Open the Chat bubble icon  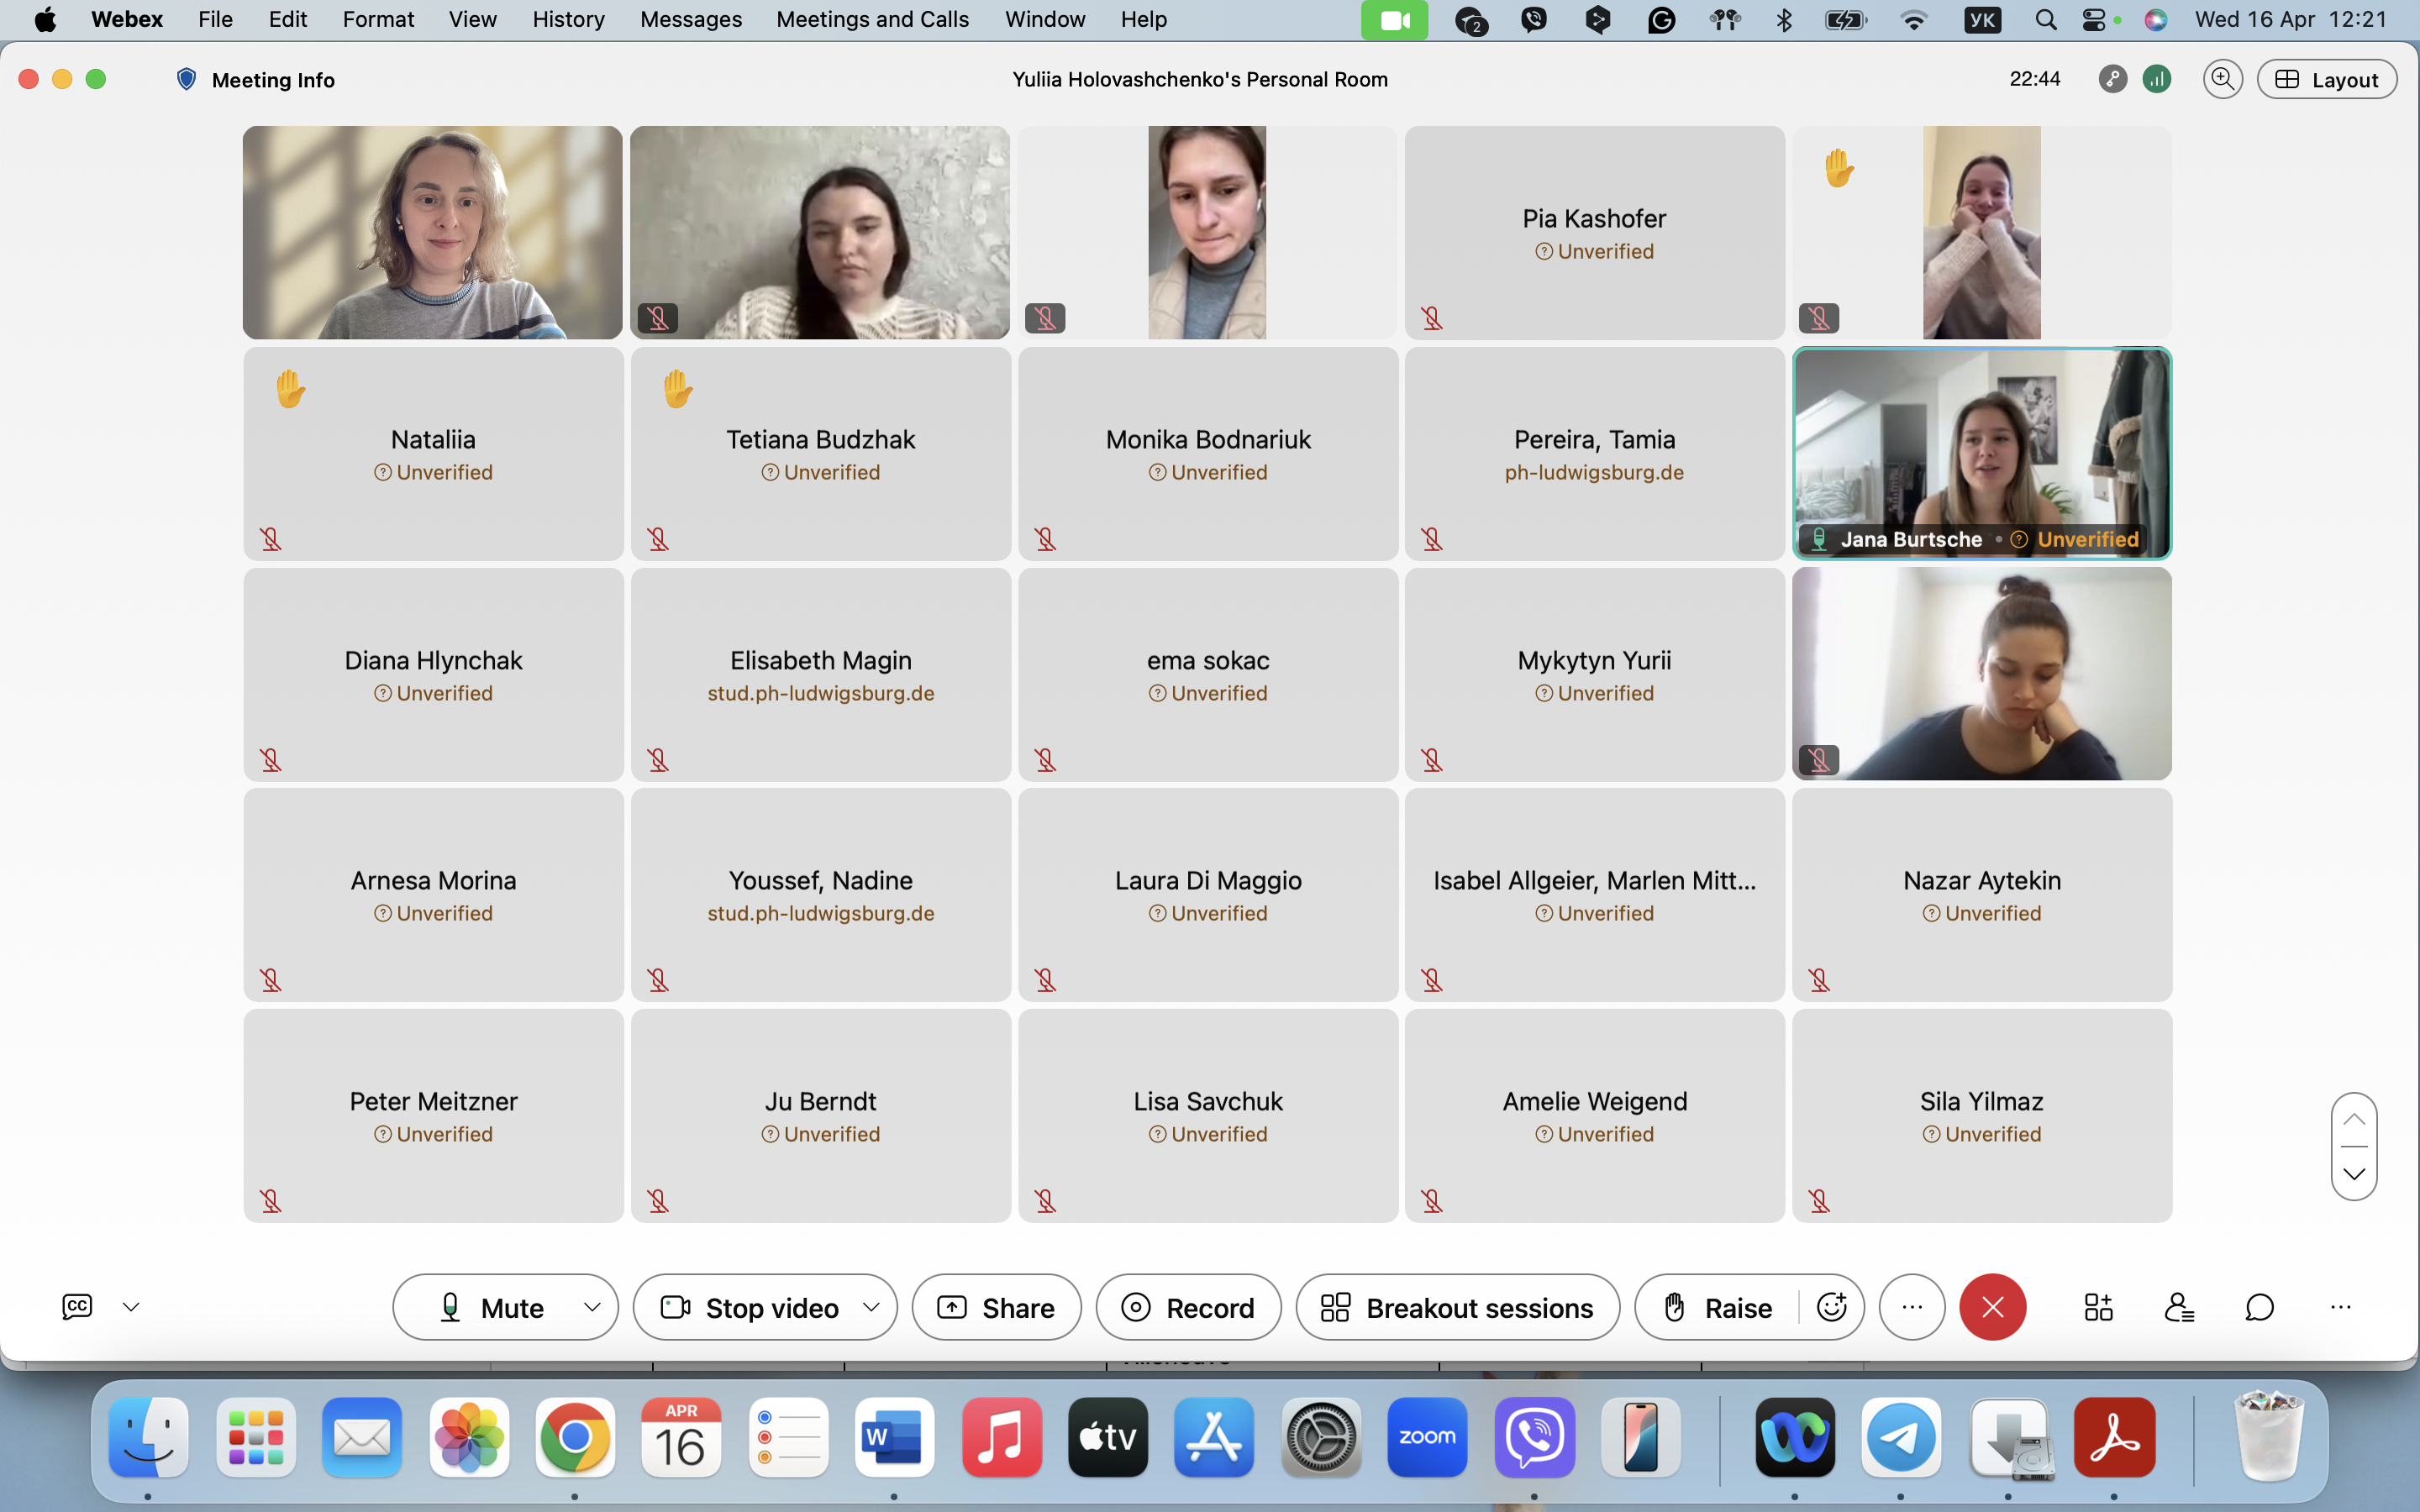click(x=2259, y=1307)
